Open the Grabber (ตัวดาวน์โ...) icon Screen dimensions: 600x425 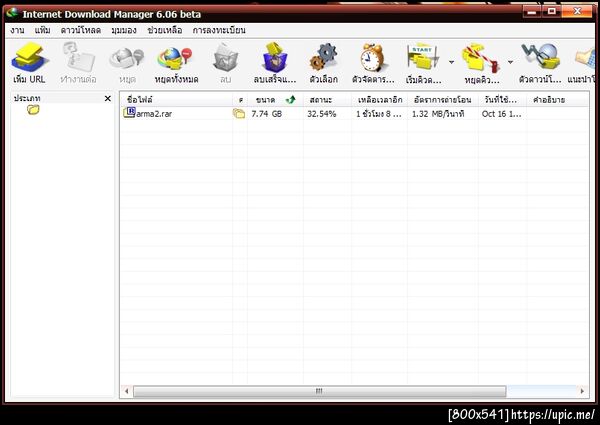click(540, 57)
